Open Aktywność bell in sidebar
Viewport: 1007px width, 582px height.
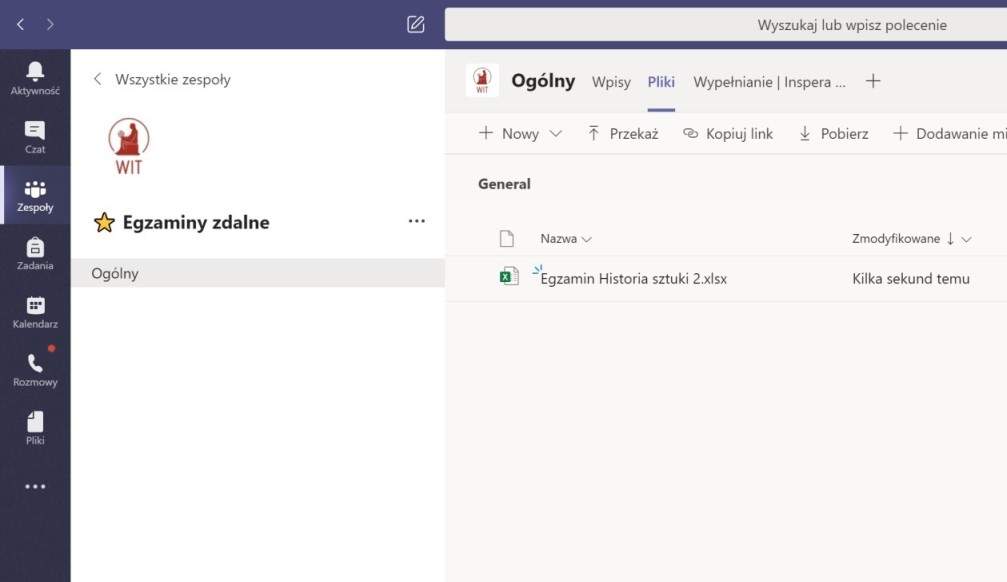tap(35, 78)
